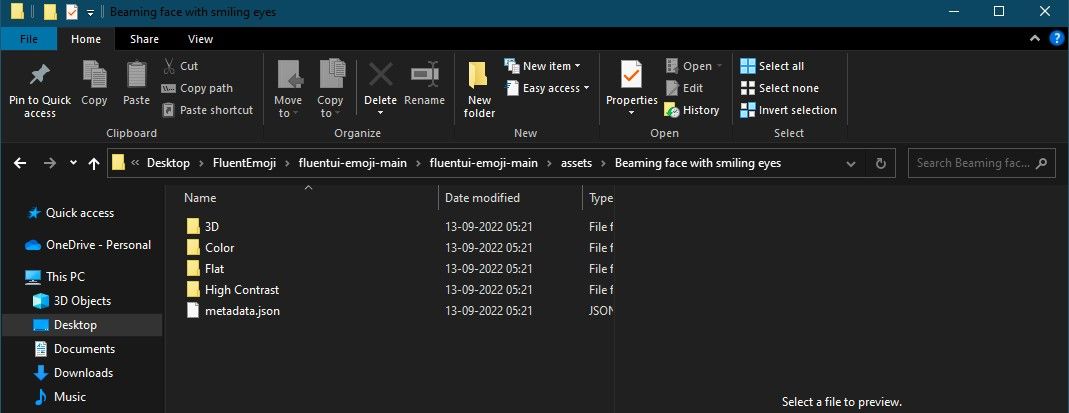Click the Paste icon in the ribbon
Screen dimensions: 1069x413
[x=136, y=77]
